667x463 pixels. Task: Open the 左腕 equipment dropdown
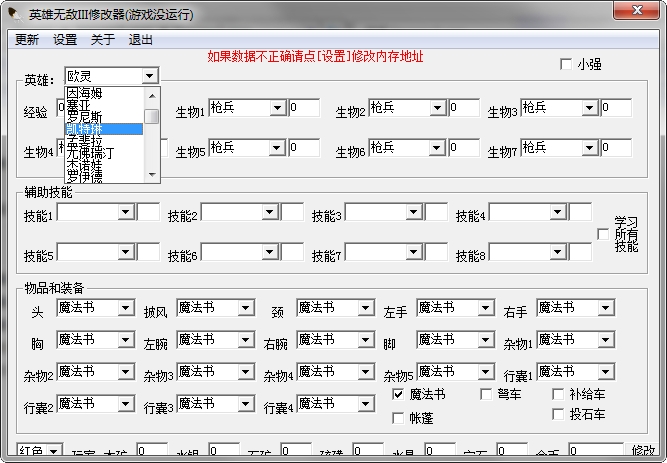click(246, 340)
